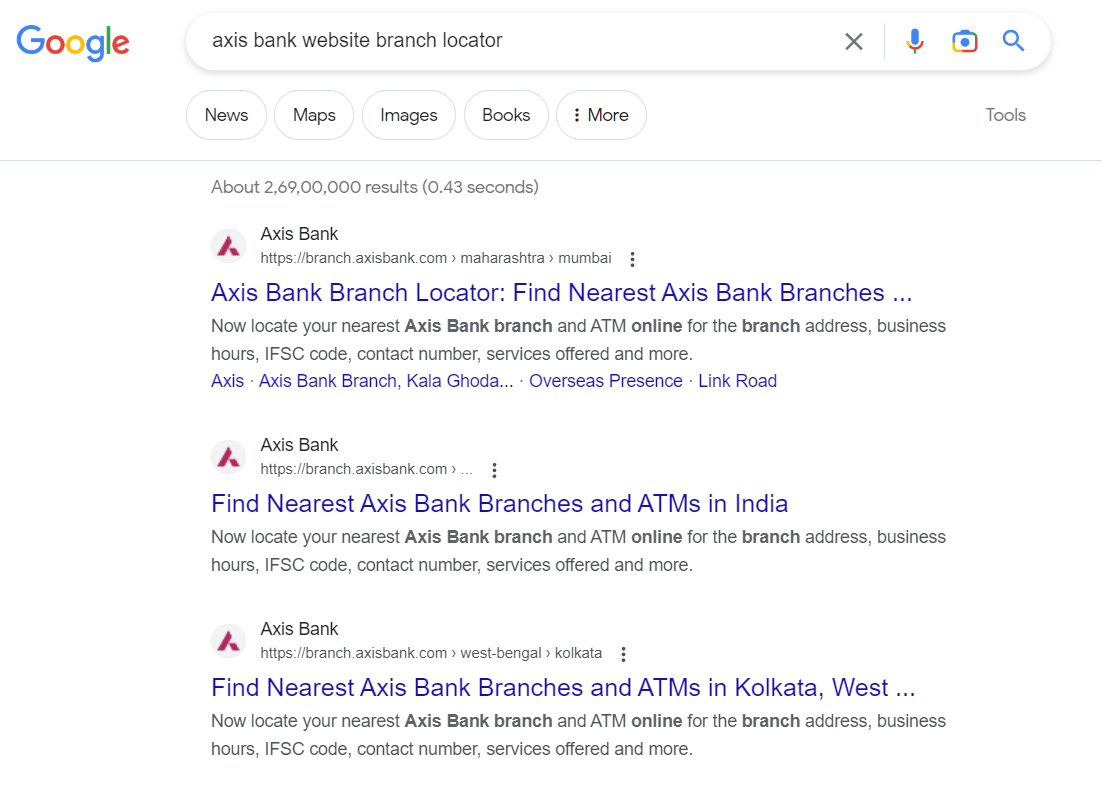Viewport: 1102px width, 797px height.
Task: Clear the search query with X
Action: (x=853, y=41)
